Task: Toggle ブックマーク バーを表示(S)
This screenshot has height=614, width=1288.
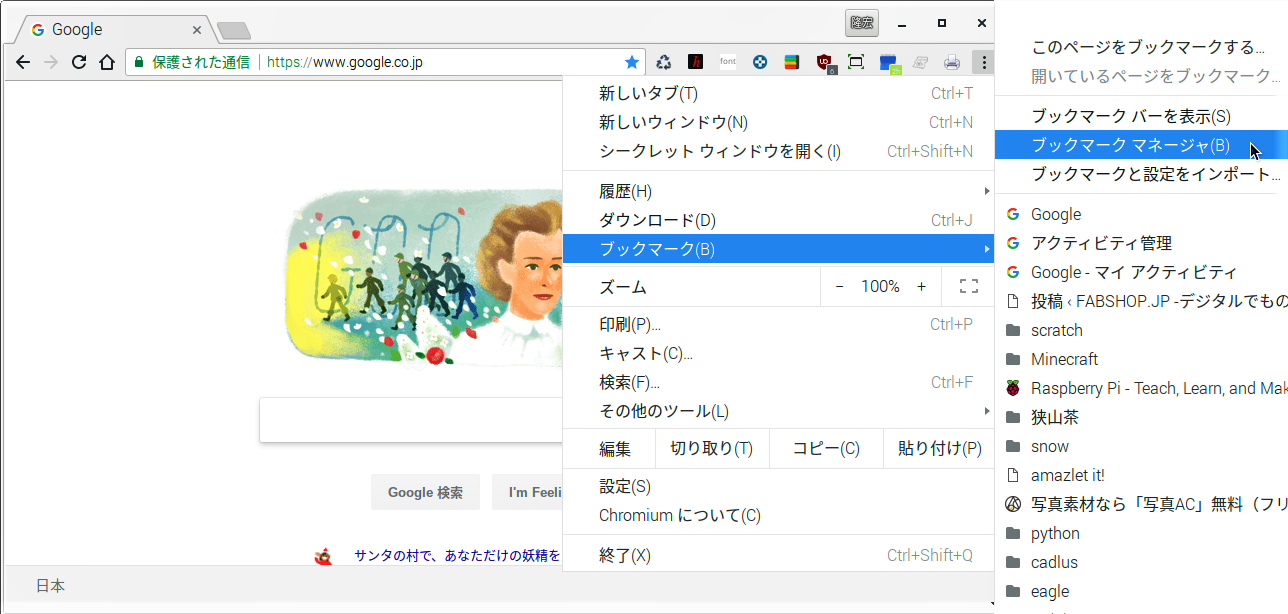Action: click(1142, 117)
